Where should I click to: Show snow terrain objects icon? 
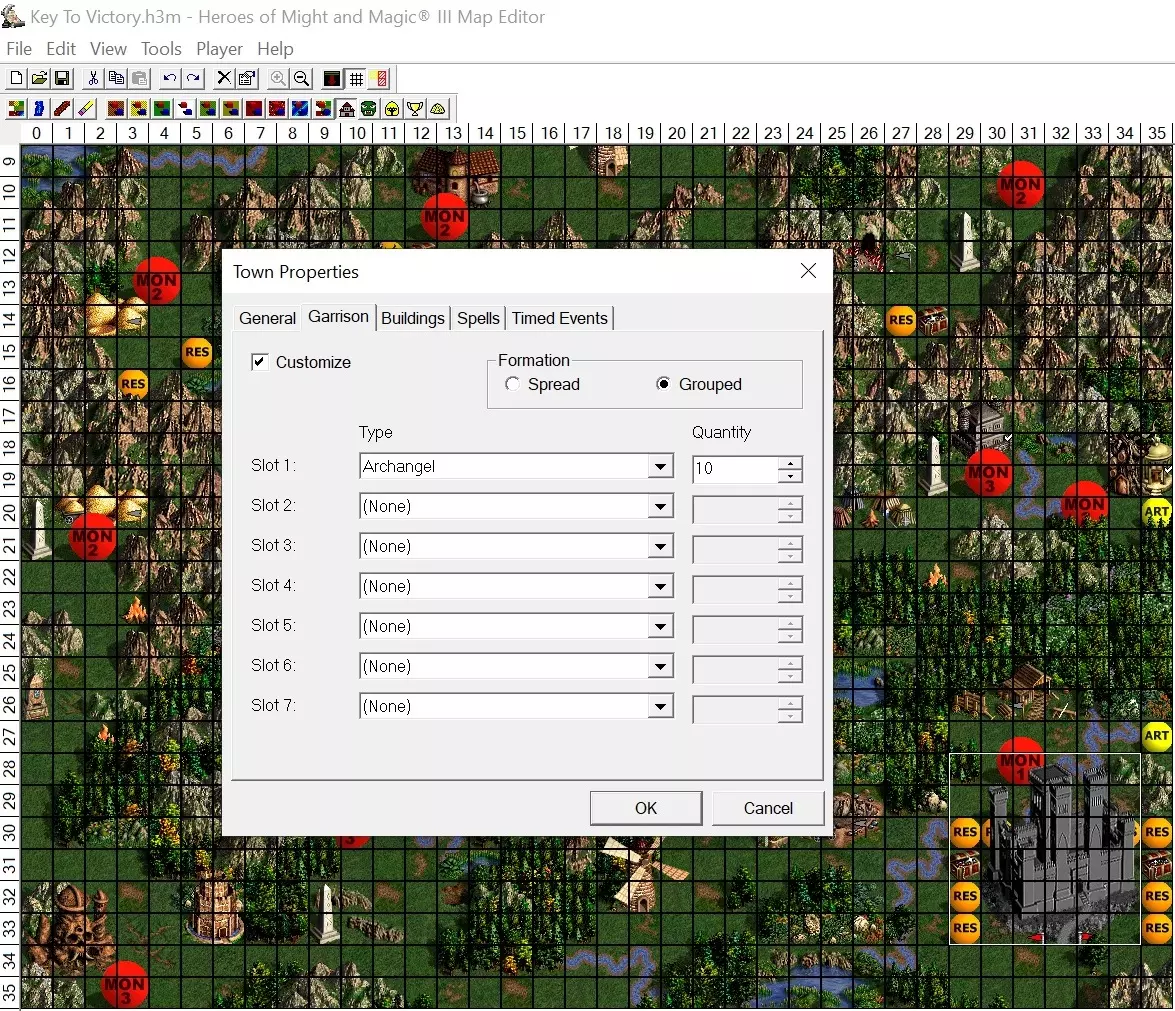(x=185, y=109)
